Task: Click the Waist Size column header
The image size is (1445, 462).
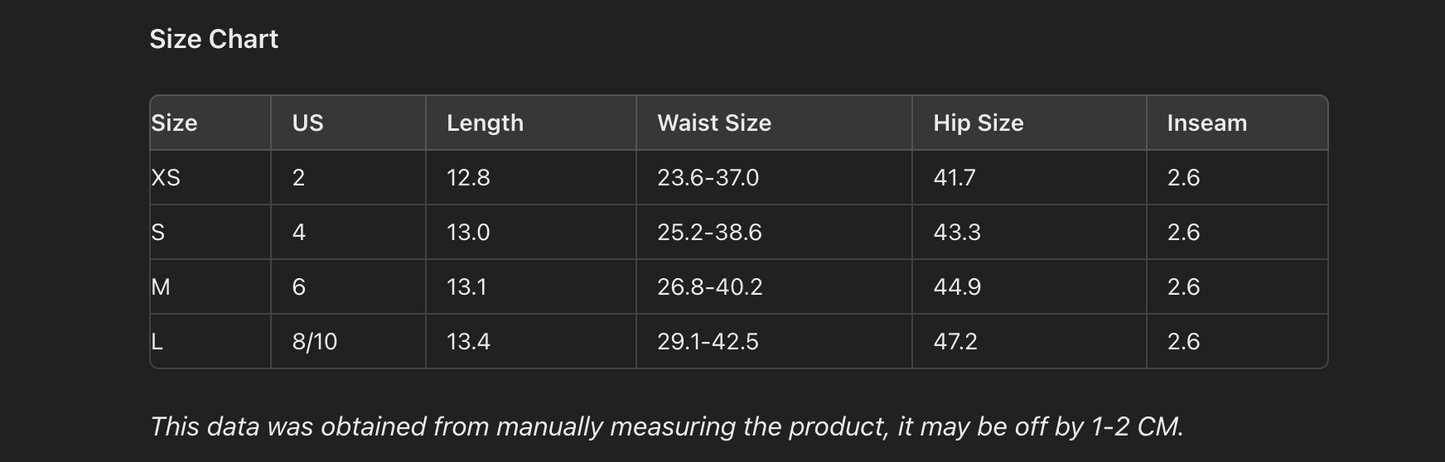Action: pyautogui.click(x=714, y=123)
